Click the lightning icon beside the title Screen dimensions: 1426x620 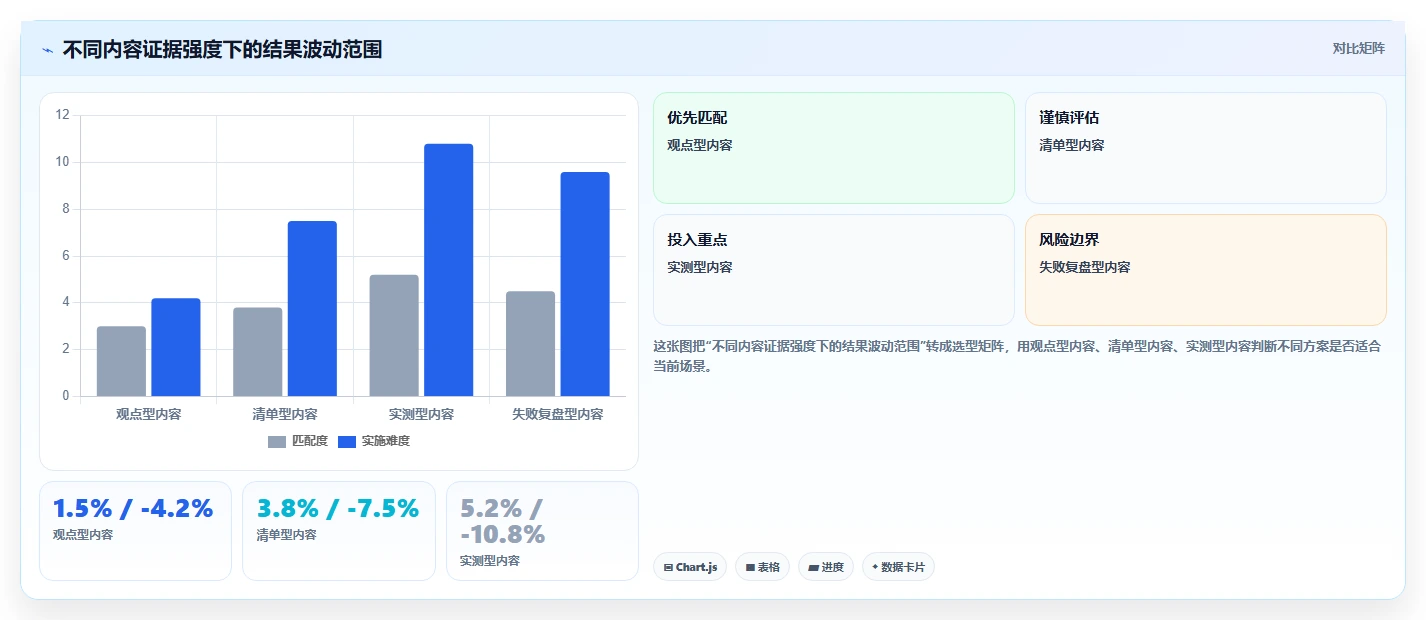point(47,50)
